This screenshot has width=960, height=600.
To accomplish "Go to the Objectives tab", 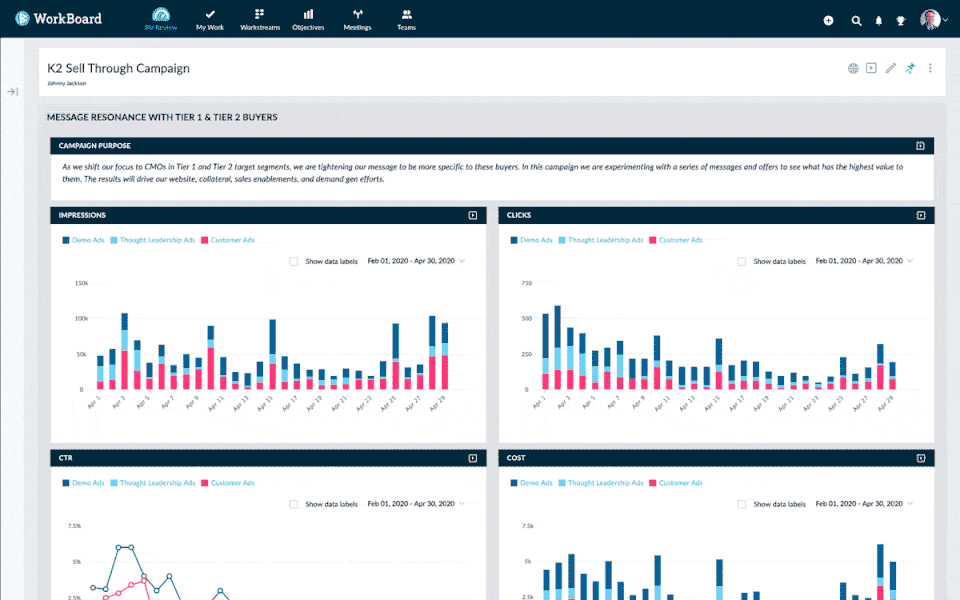I will coord(308,20).
